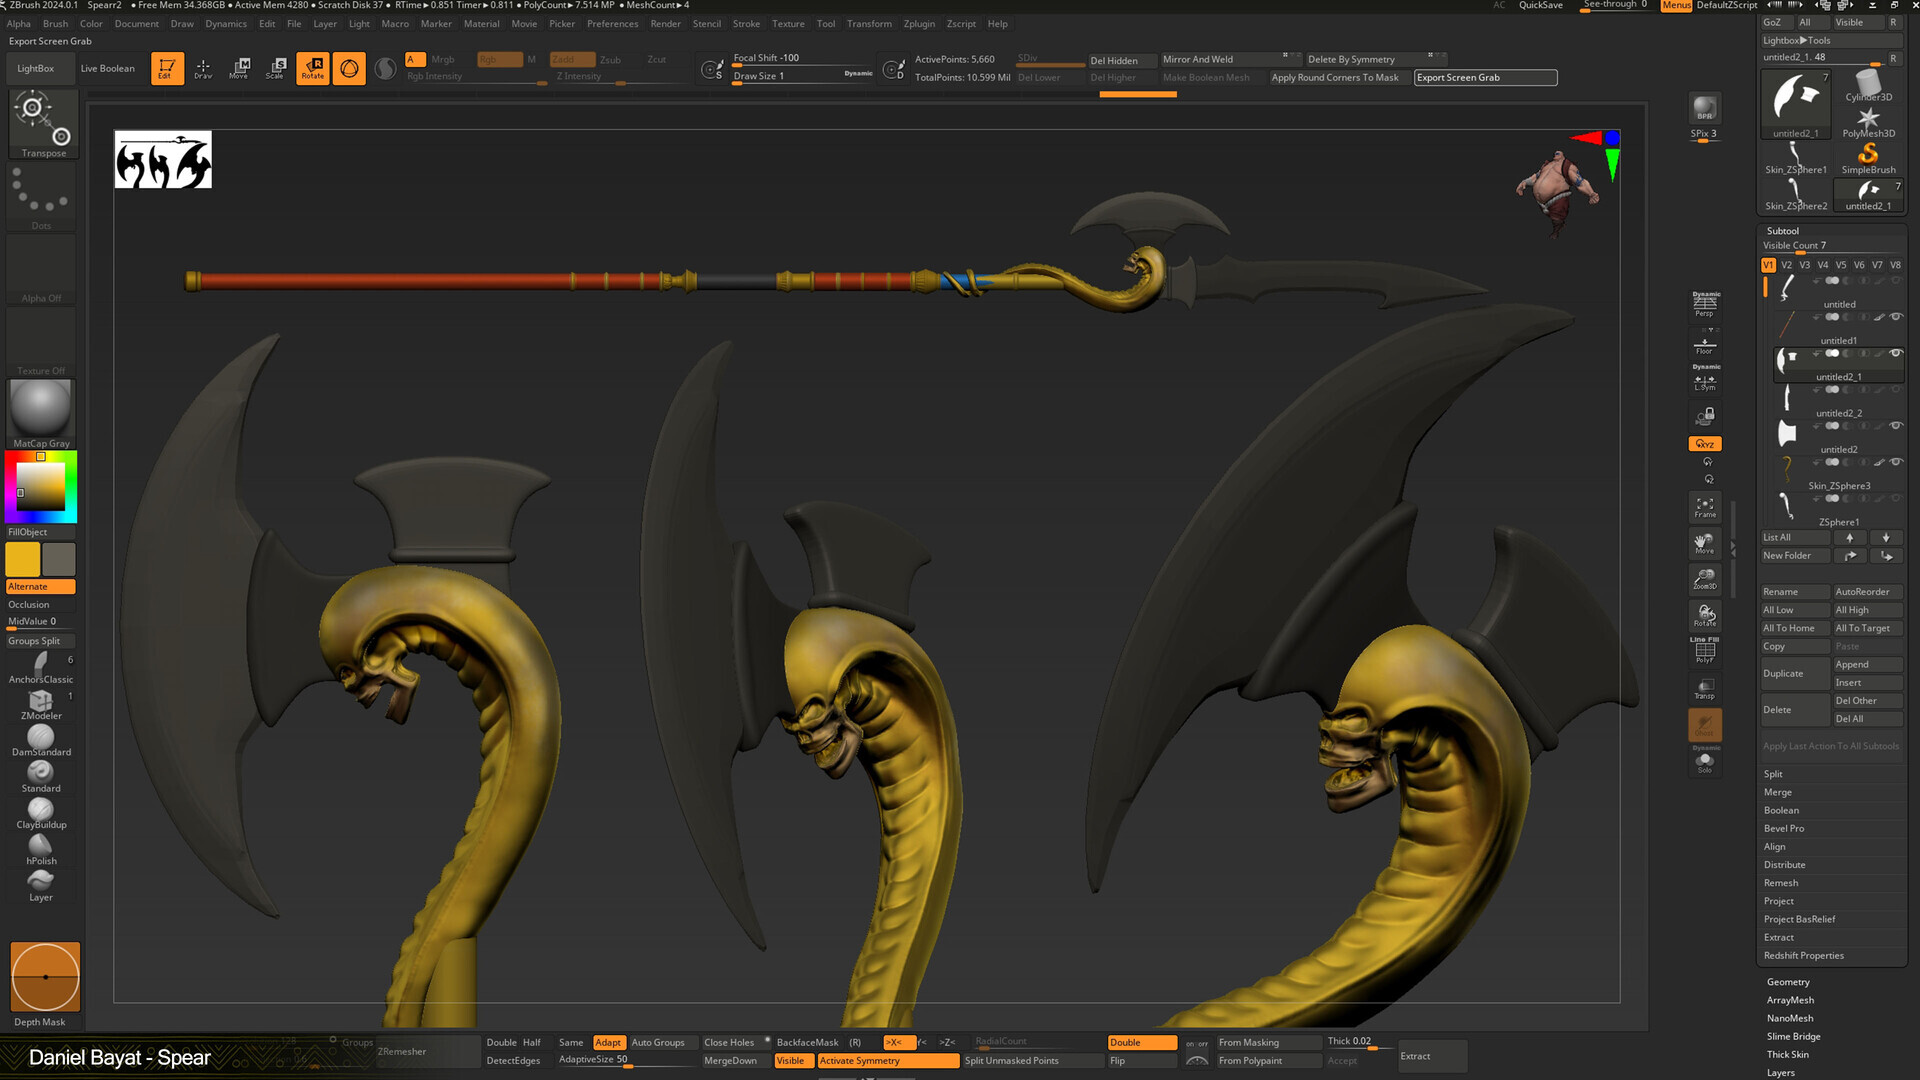Open the Zplugin menu

(x=918, y=23)
